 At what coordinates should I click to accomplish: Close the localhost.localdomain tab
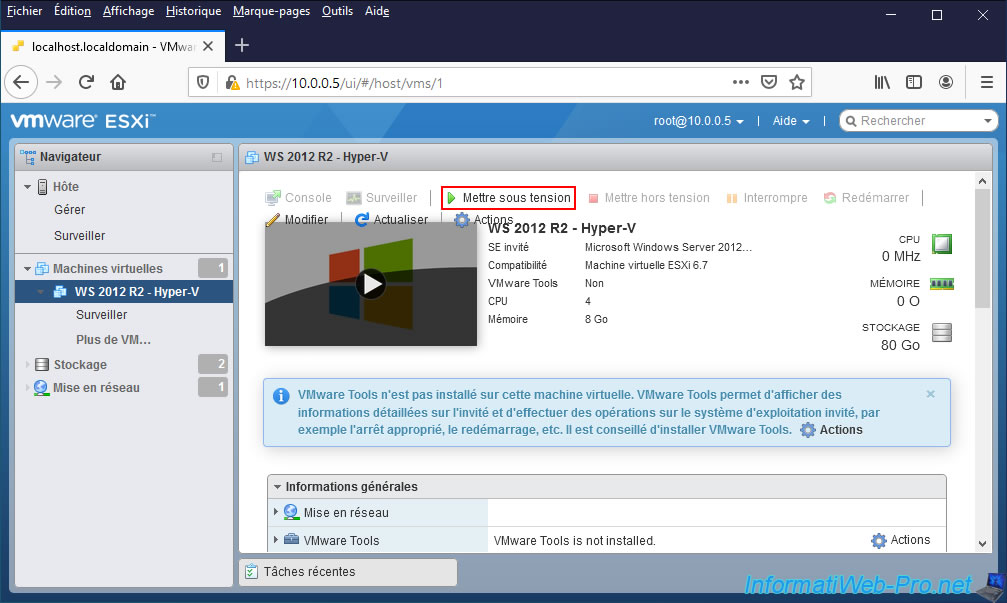tap(208, 46)
